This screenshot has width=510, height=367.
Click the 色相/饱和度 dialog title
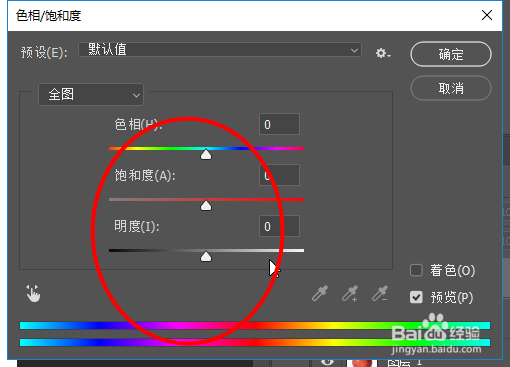(x=49, y=16)
